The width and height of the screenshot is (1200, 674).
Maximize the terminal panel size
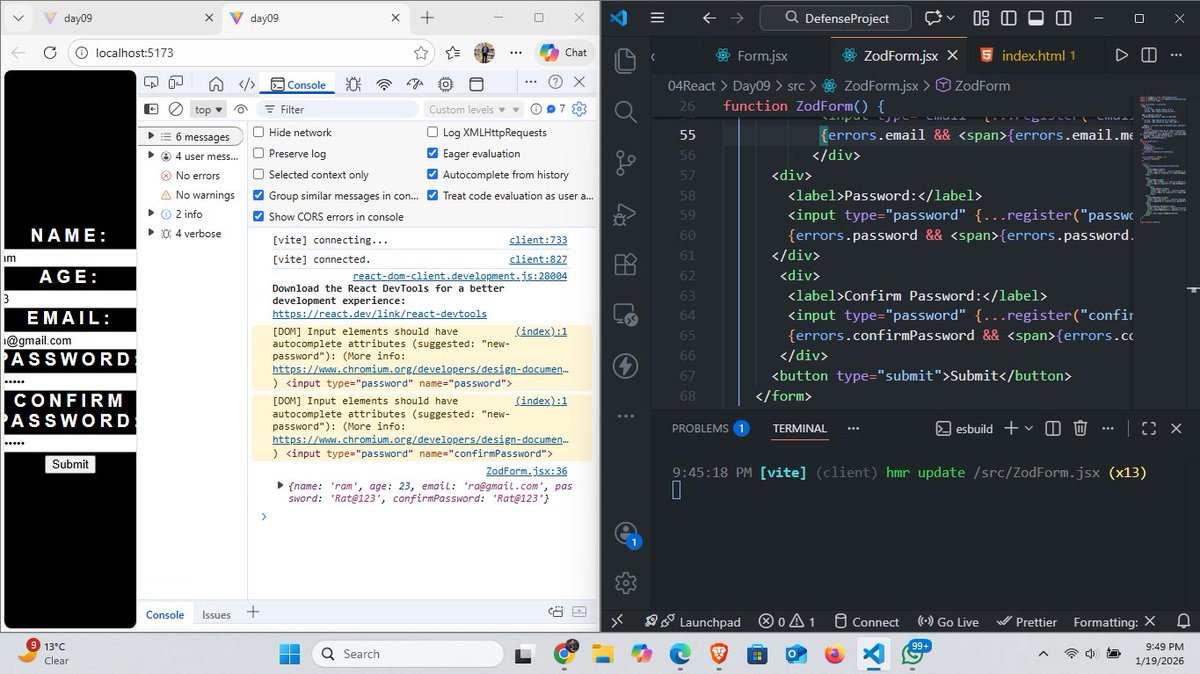point(1148,428)
